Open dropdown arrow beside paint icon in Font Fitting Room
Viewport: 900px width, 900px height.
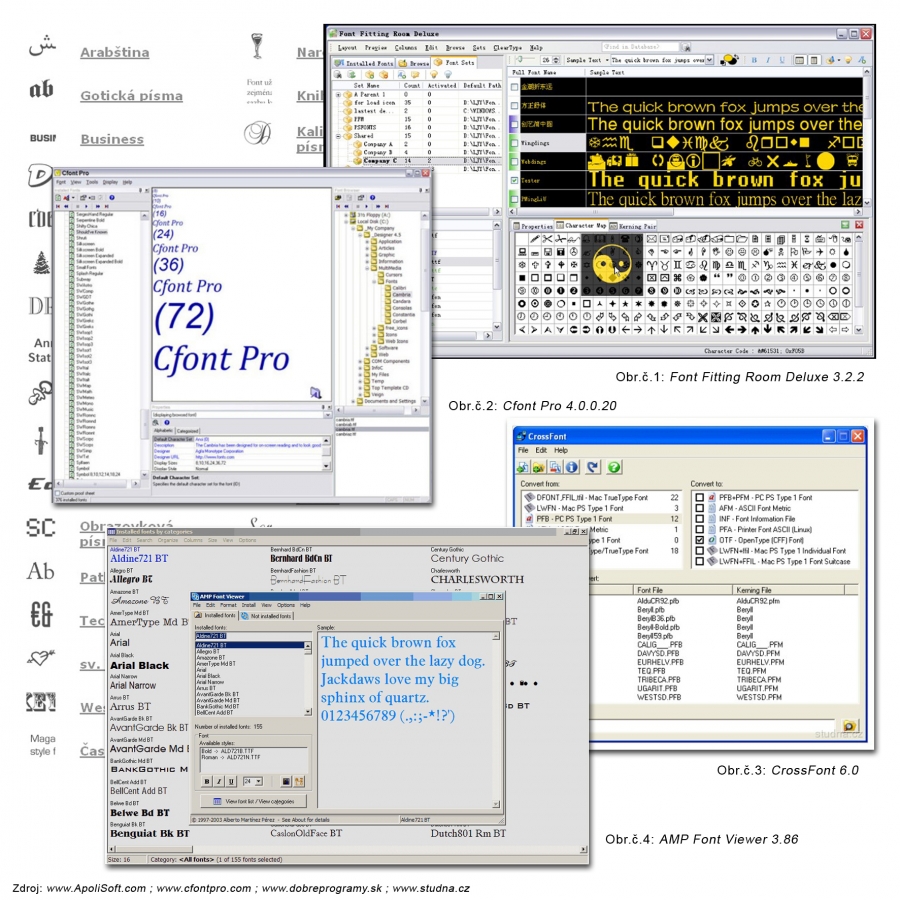(839, 60)
